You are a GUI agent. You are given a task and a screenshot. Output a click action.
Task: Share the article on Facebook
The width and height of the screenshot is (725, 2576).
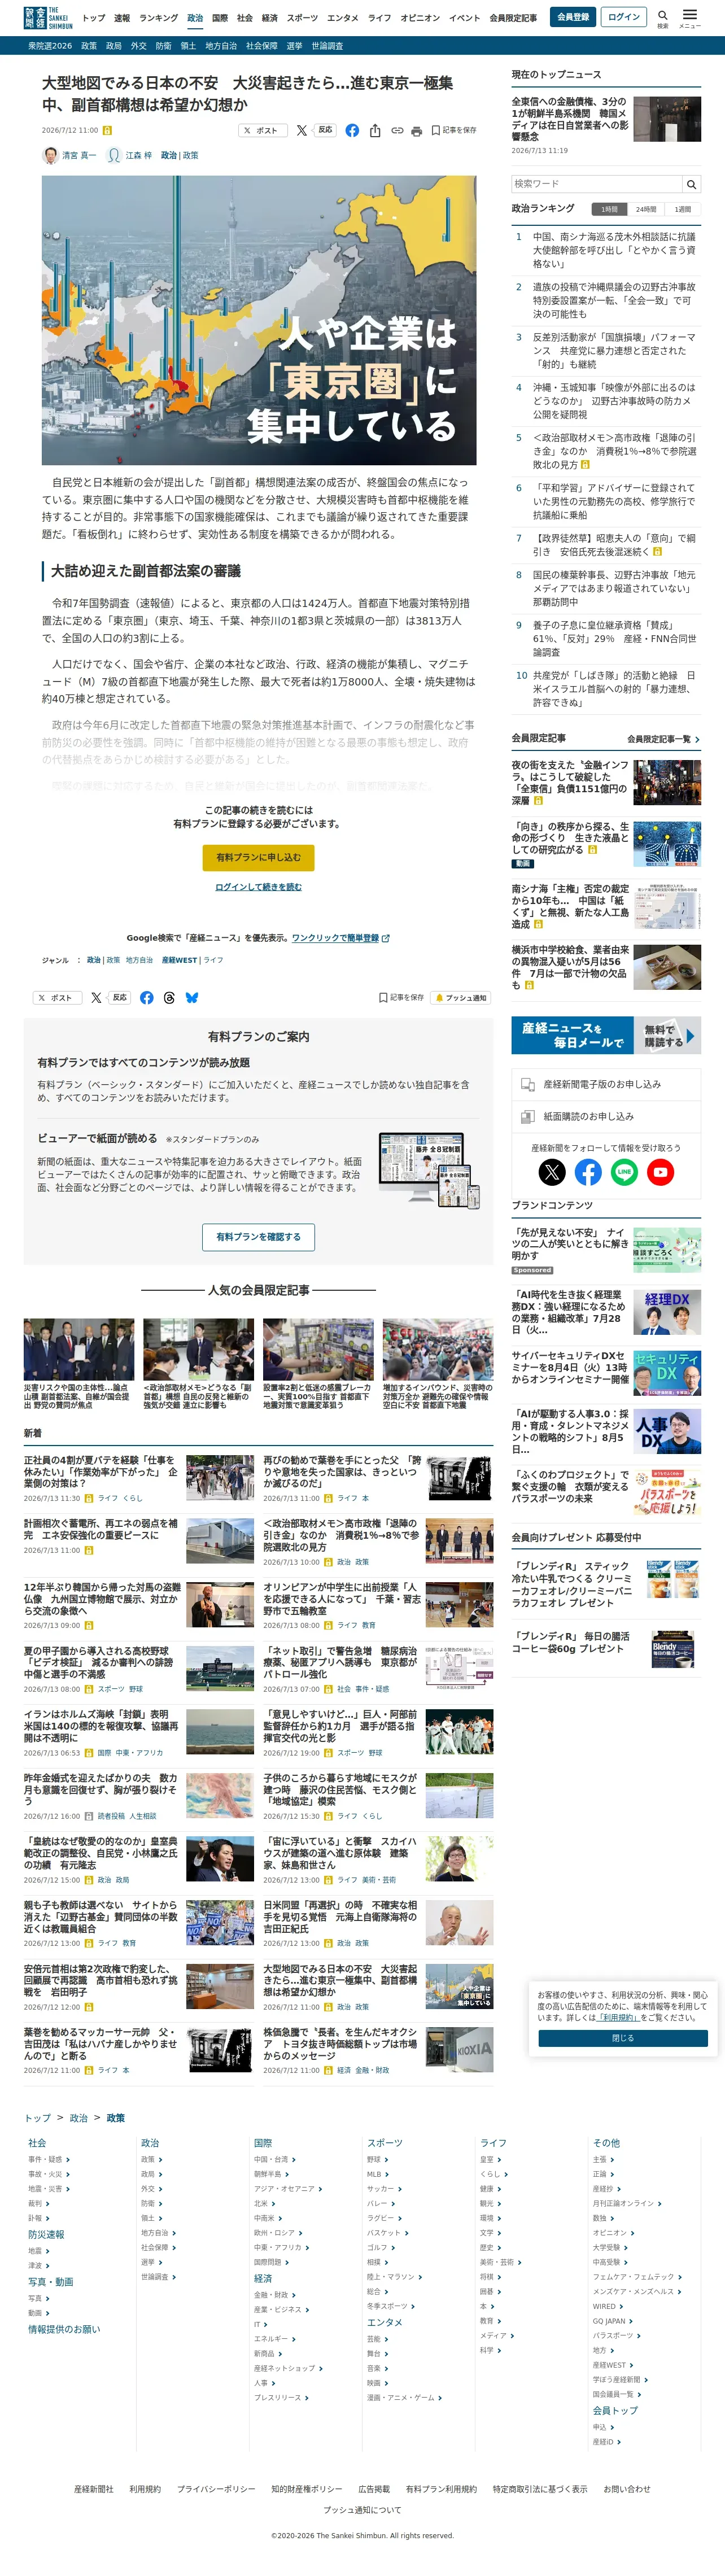[x=352, y=130]
